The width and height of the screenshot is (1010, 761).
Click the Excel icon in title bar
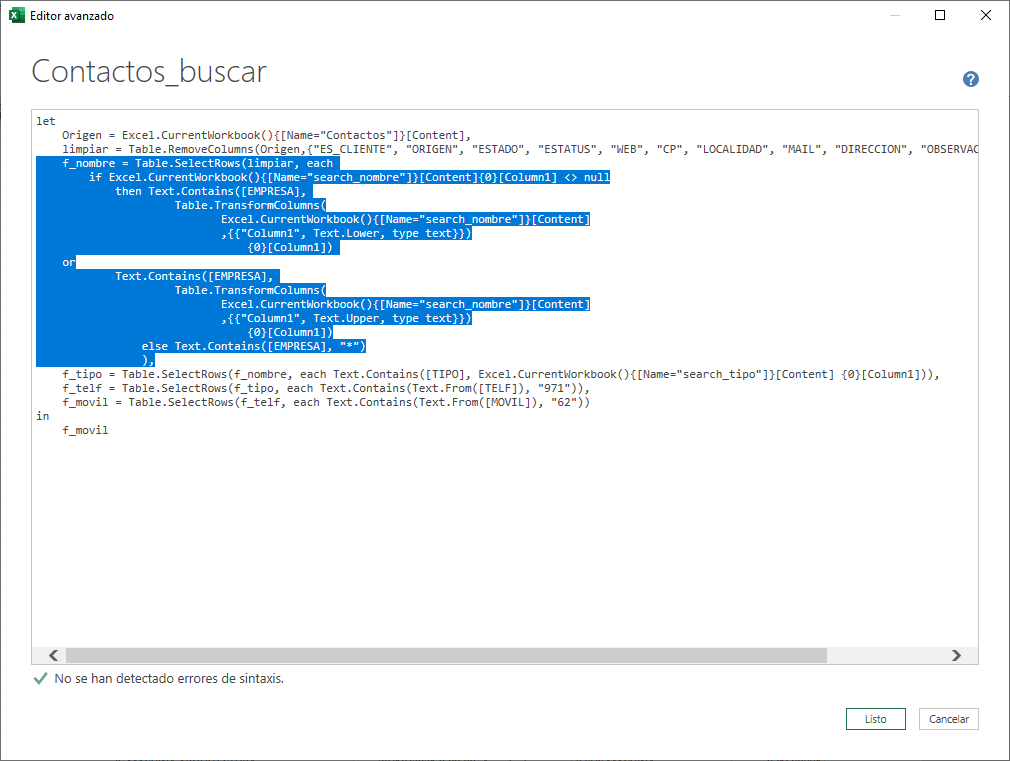17,15
